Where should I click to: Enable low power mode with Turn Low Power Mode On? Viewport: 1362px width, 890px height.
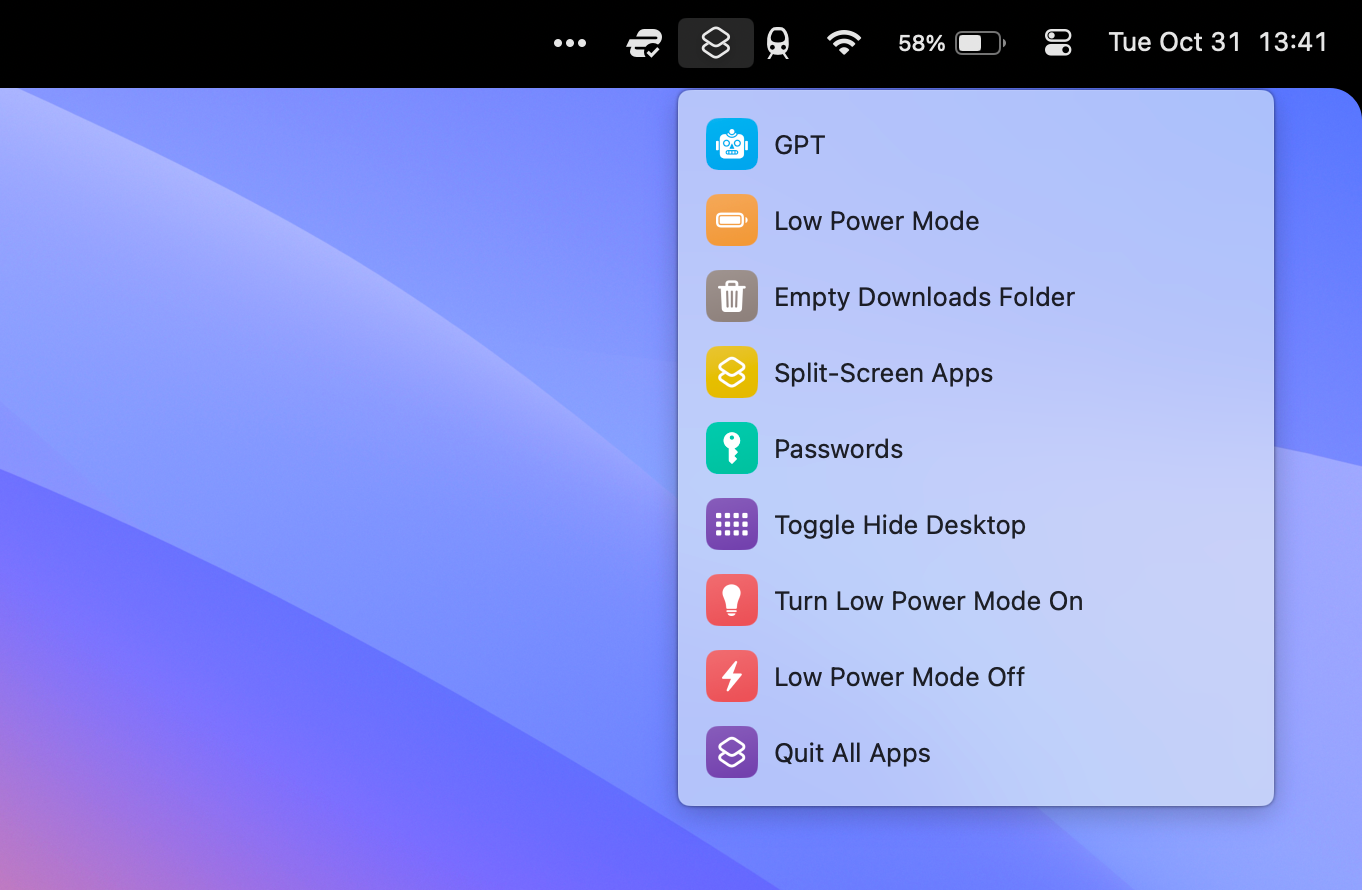[928, 600]
